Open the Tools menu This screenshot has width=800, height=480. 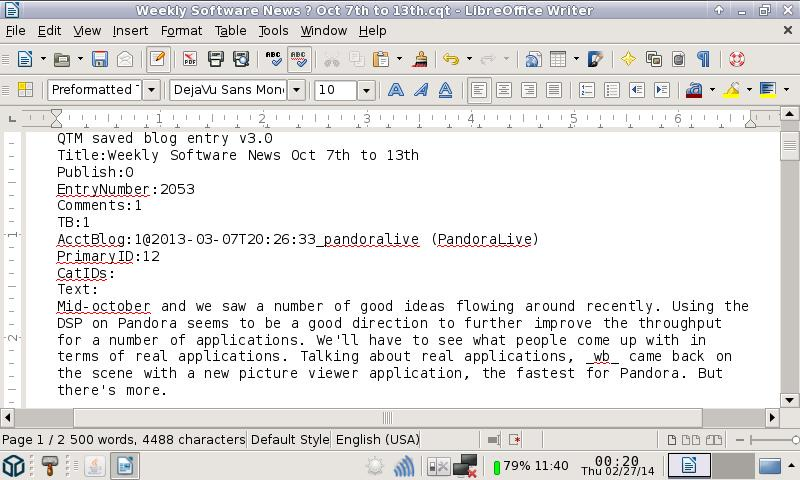(x=273, y=31)
